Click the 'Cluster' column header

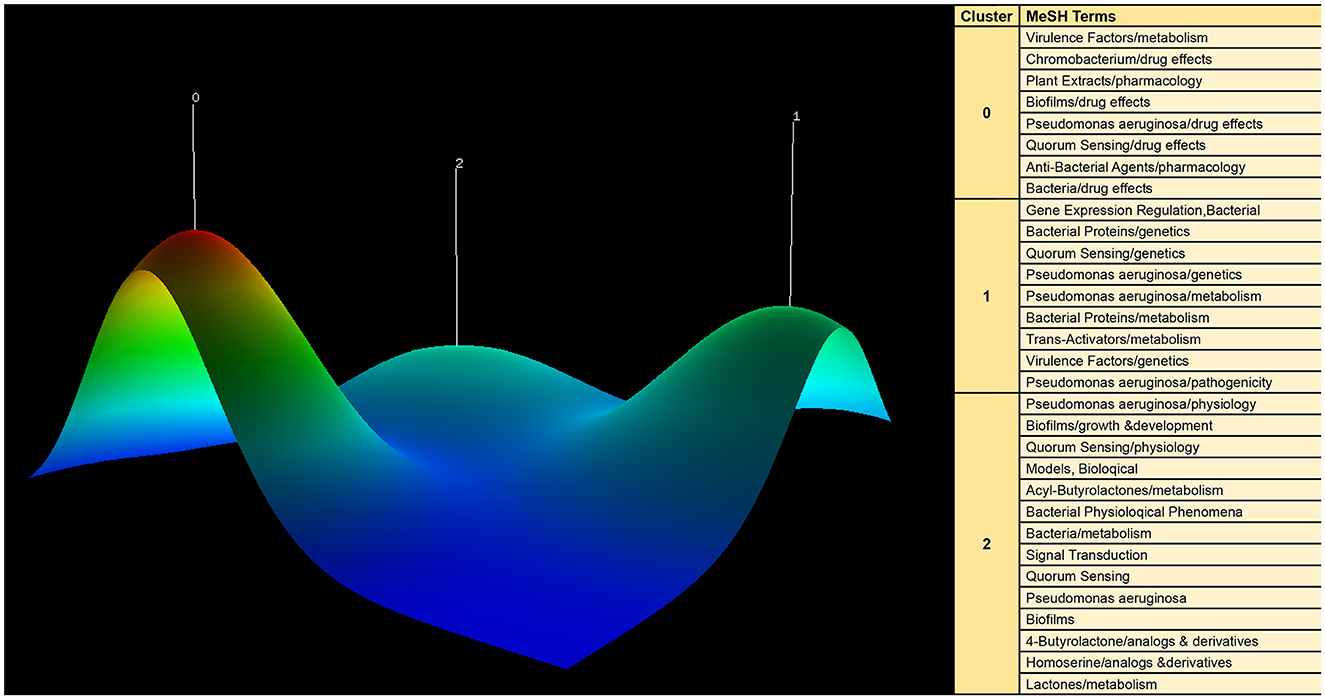tap(986, 16)
